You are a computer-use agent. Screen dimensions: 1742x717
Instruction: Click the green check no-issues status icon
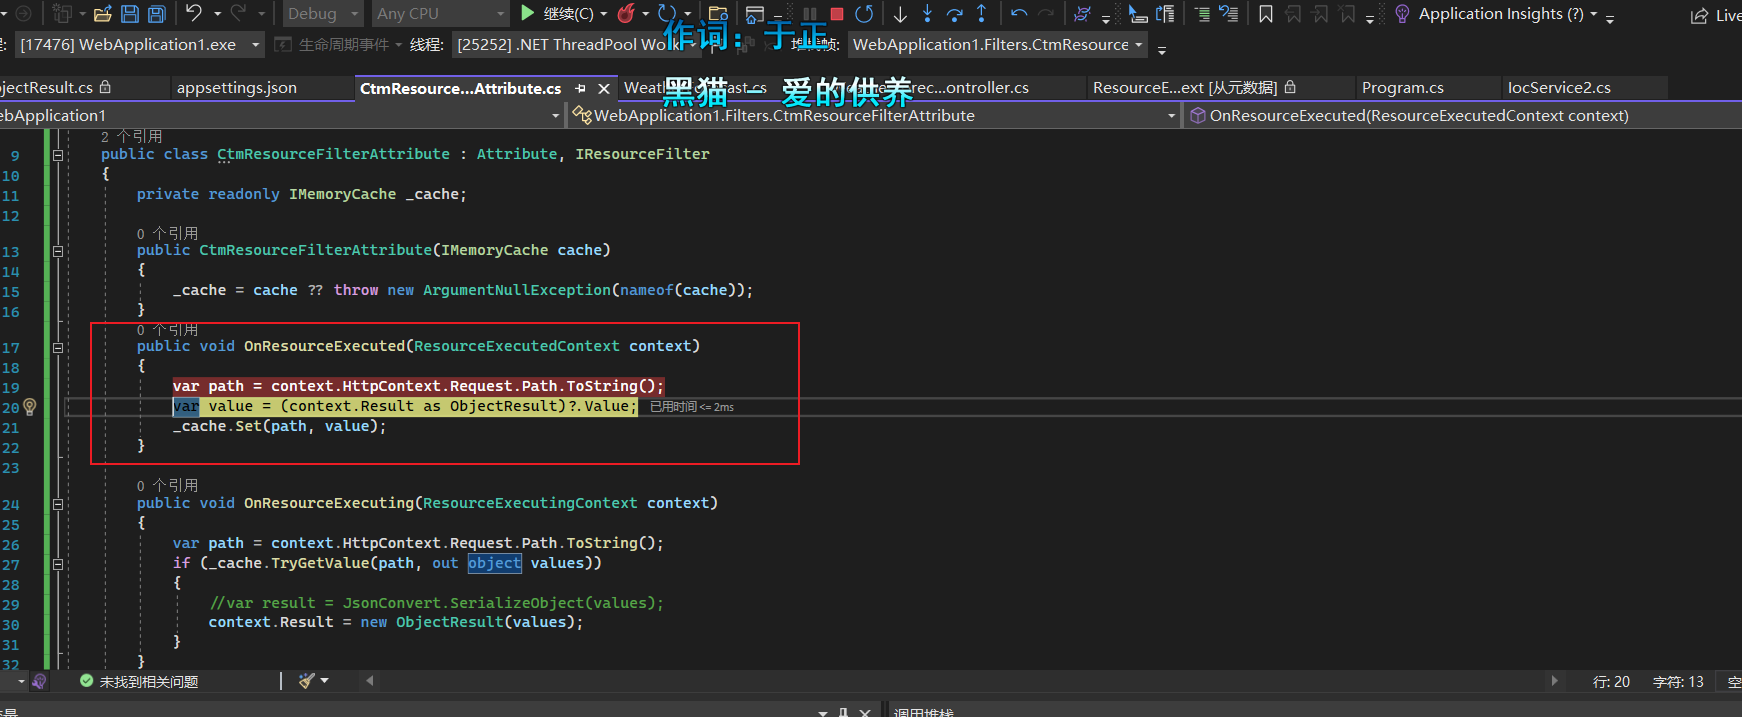[x=87, y=681]
